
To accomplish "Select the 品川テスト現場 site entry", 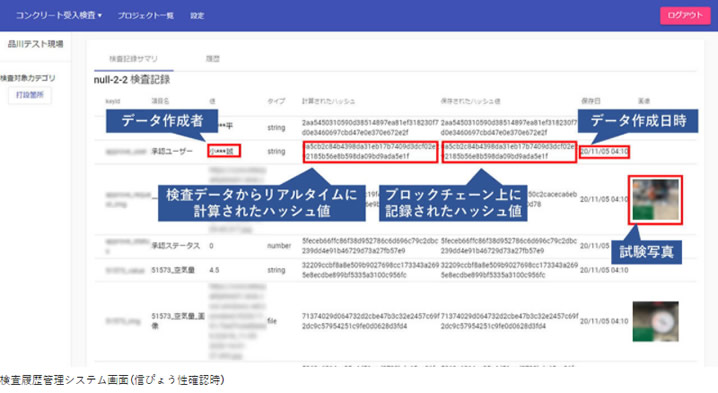I will 36,44.
